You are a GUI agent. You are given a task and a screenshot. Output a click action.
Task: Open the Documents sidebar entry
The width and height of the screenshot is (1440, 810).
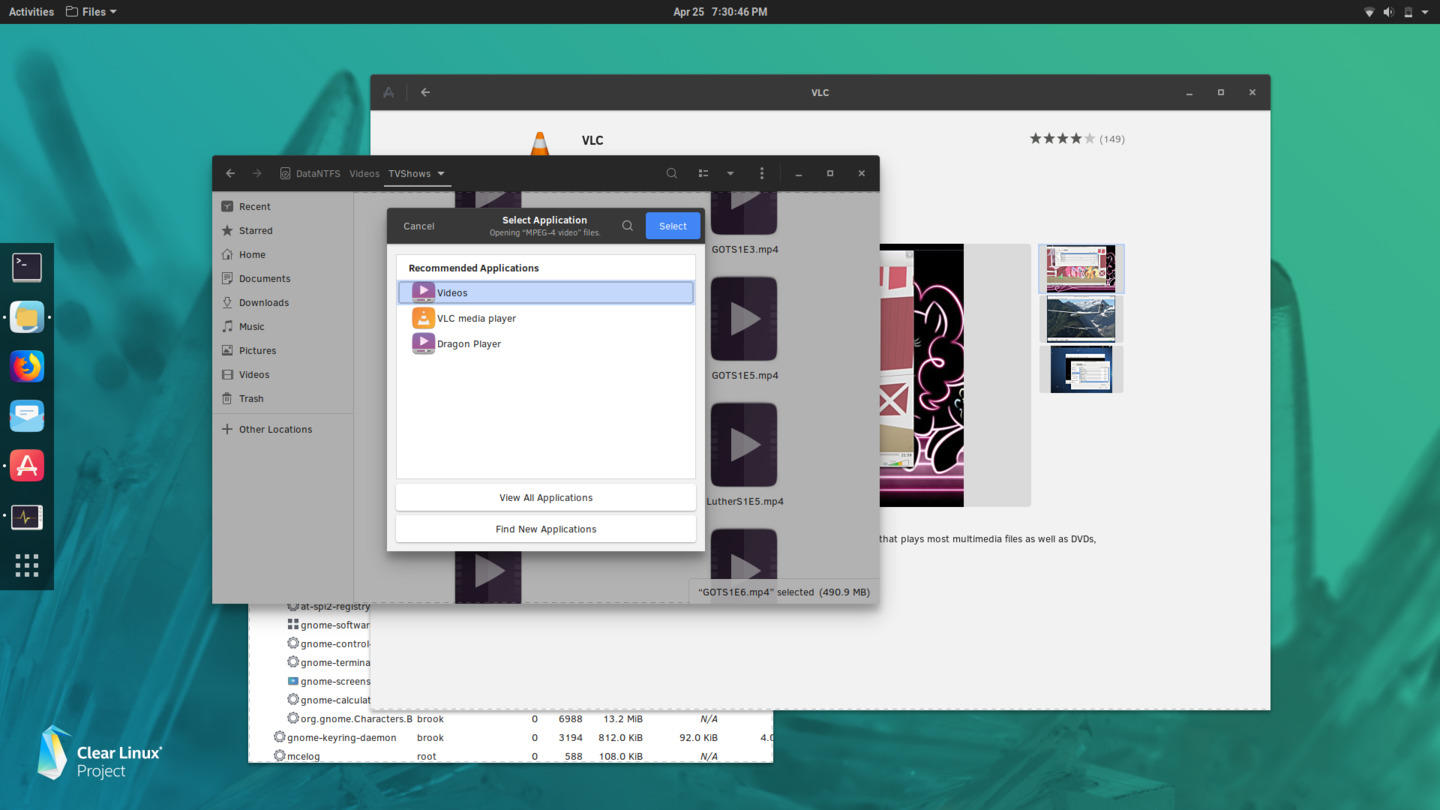coord(283,278)
